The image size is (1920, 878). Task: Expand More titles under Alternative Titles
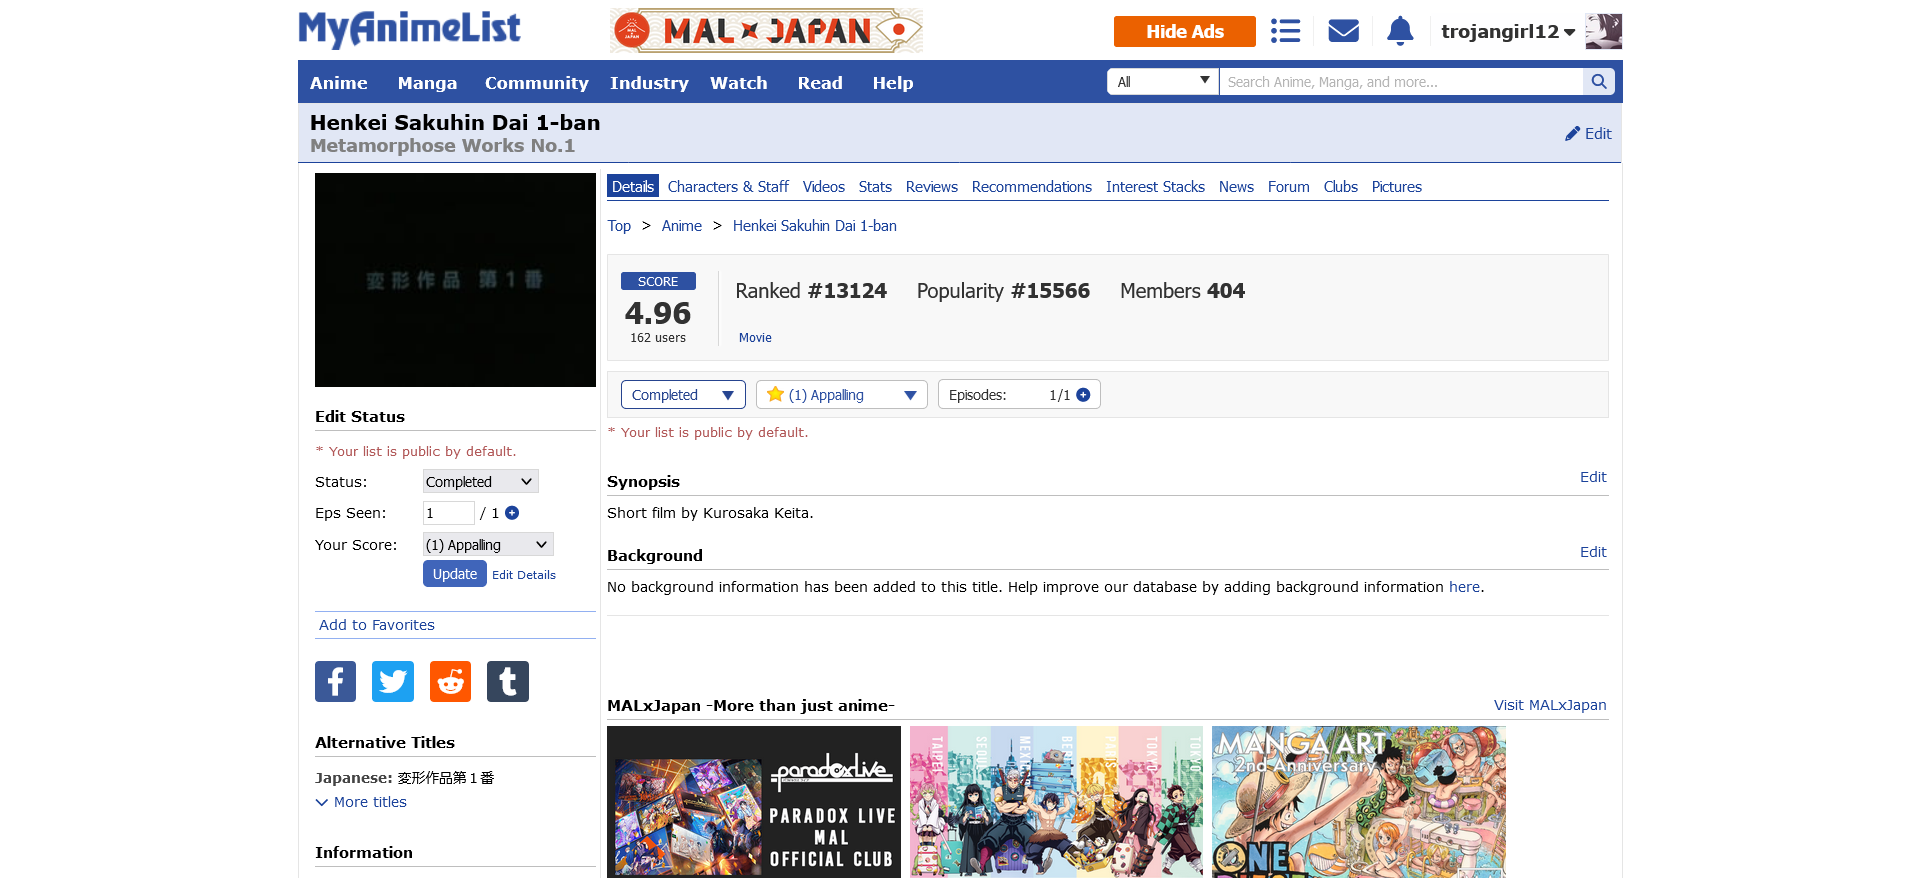[x=361, y=802]
